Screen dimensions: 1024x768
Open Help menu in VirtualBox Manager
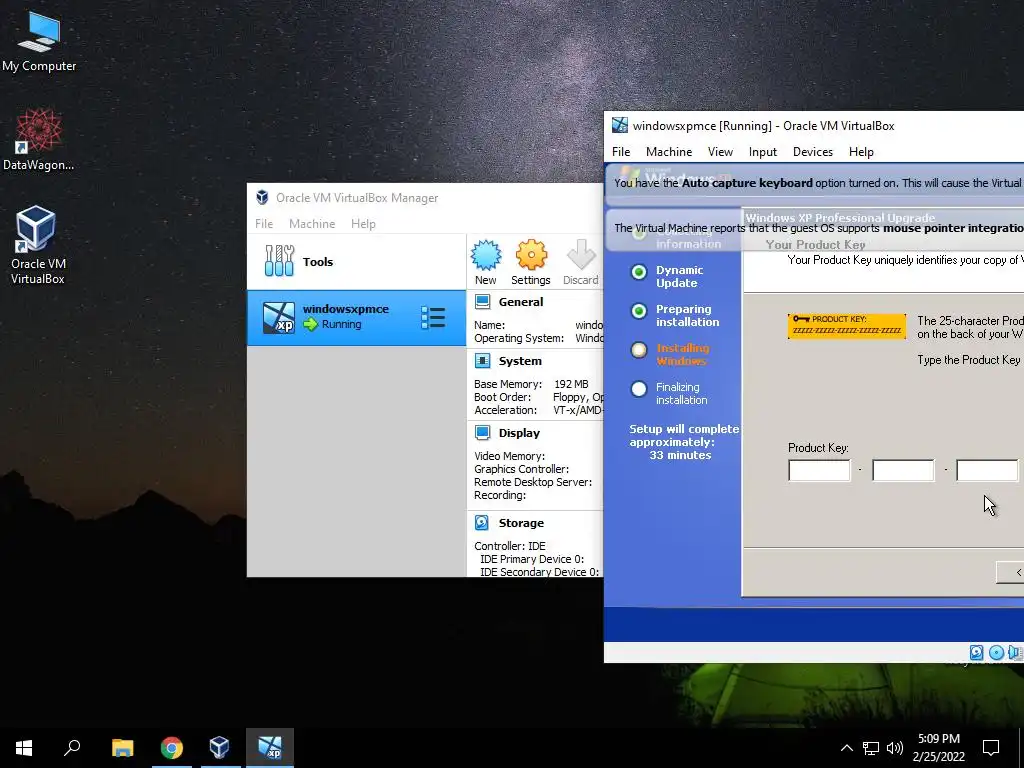363,223
